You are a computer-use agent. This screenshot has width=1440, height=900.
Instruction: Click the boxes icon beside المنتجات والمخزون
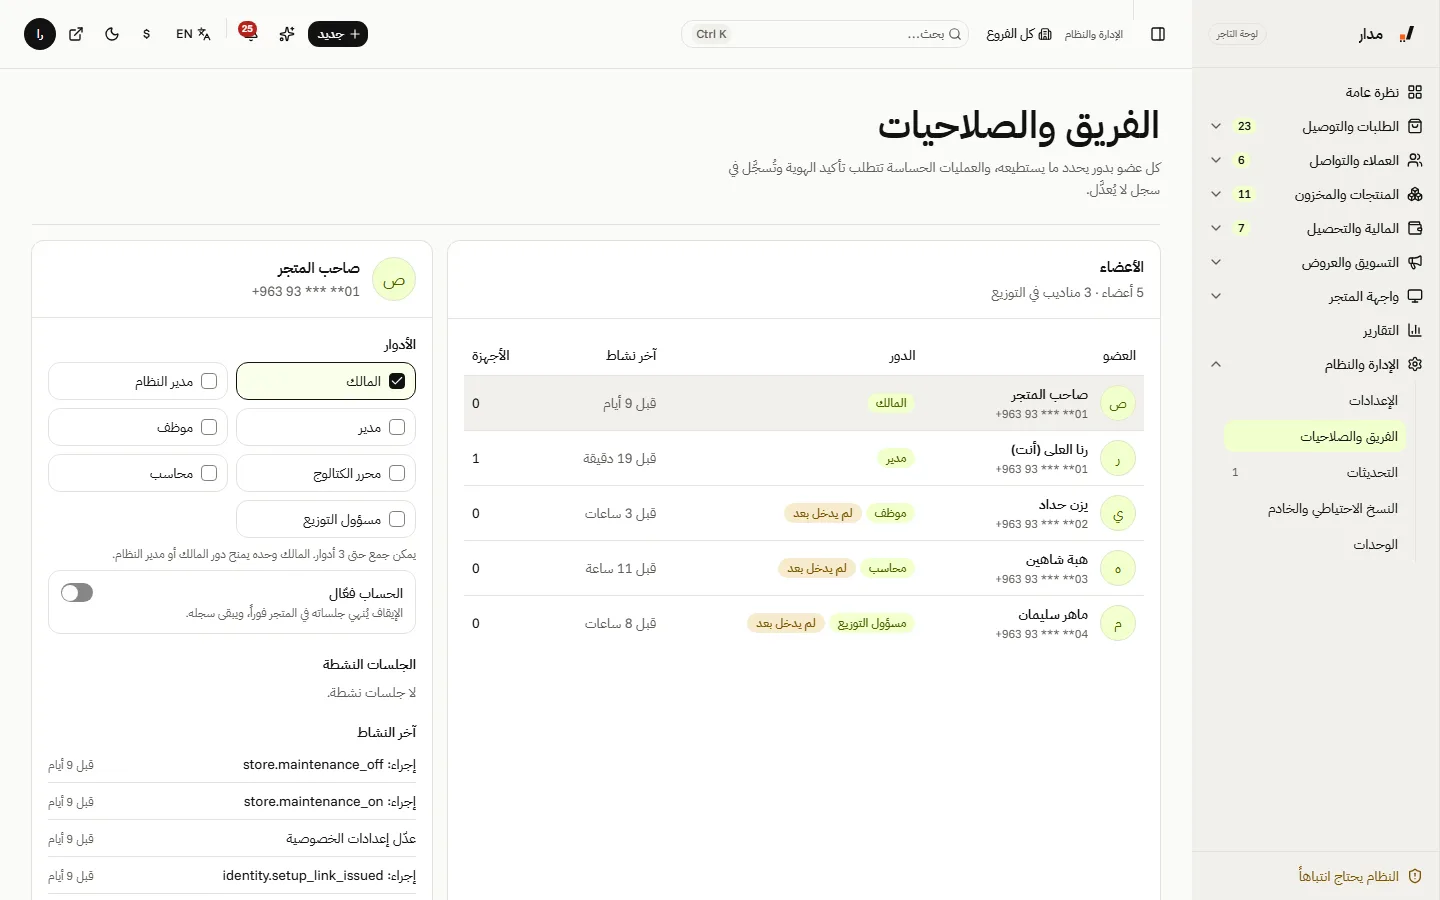point(1414,194)
